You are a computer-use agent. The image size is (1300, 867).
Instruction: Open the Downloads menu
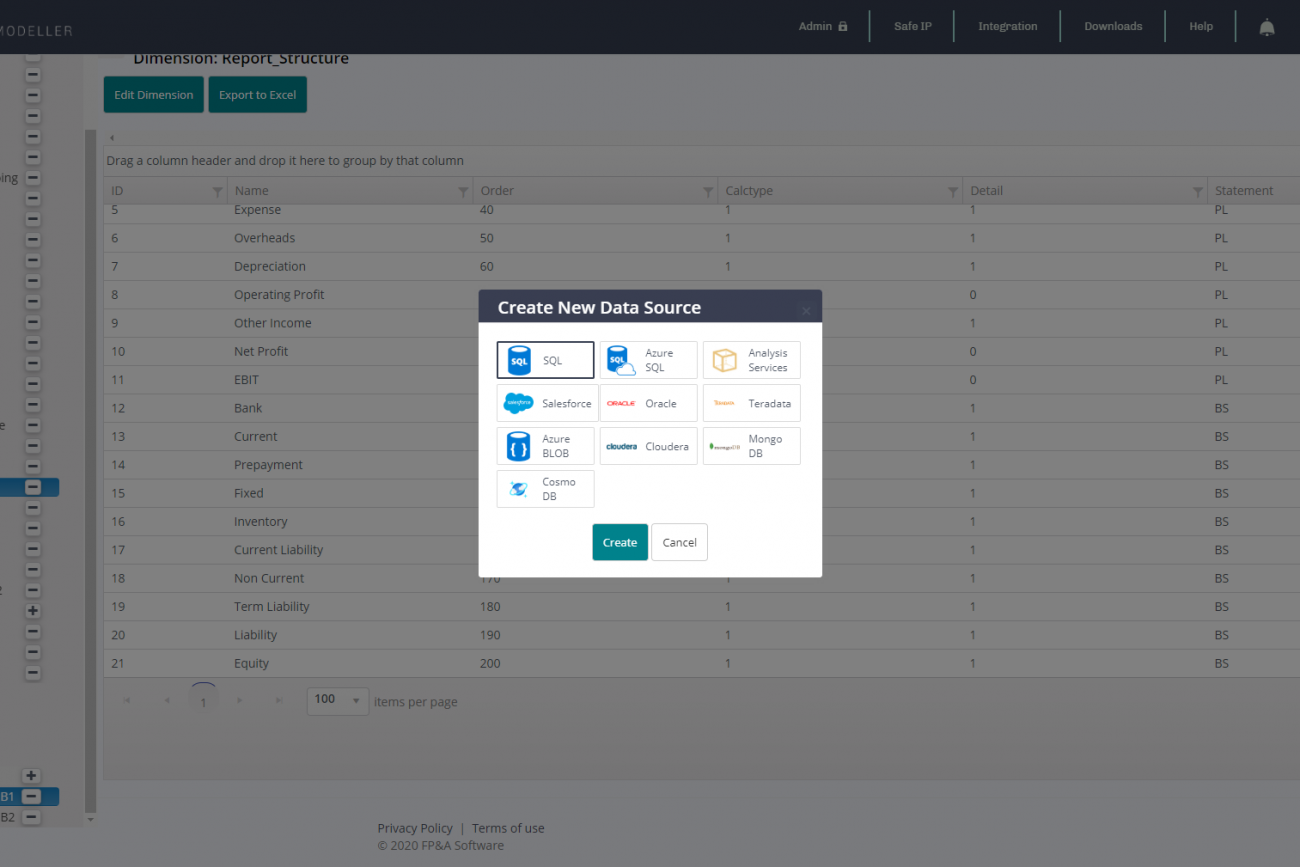[x=1113, y=26]
